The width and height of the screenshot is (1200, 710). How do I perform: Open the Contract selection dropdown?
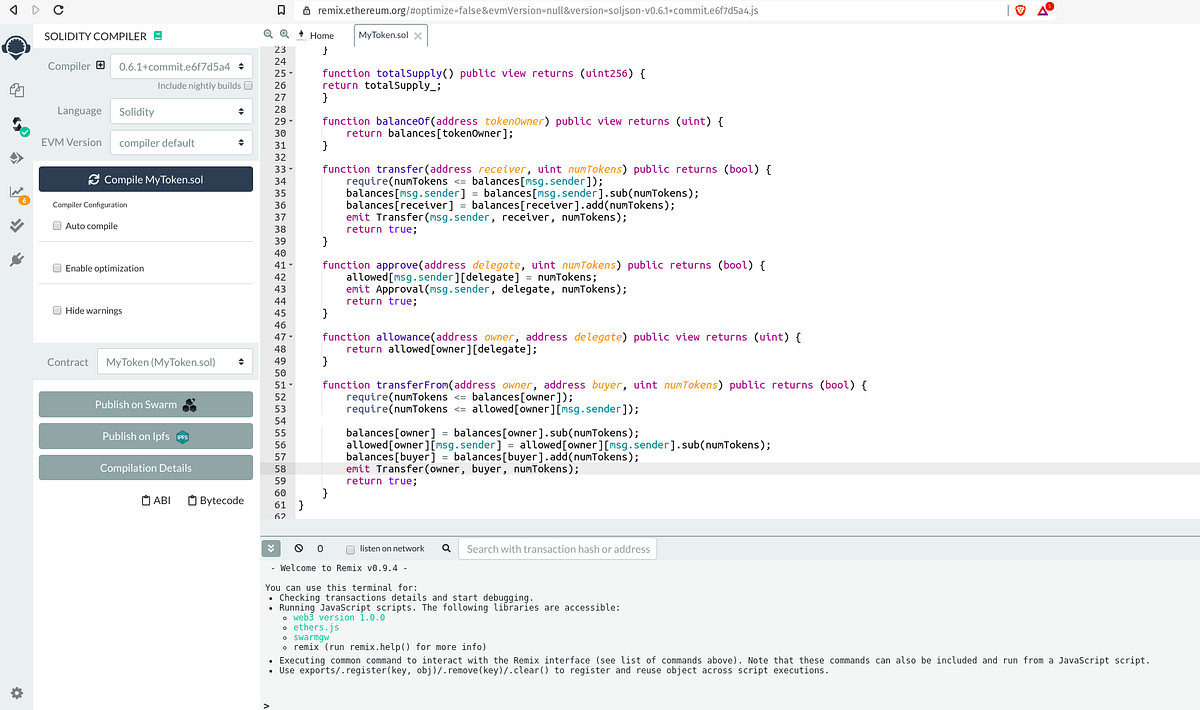[x=174, y=362]
